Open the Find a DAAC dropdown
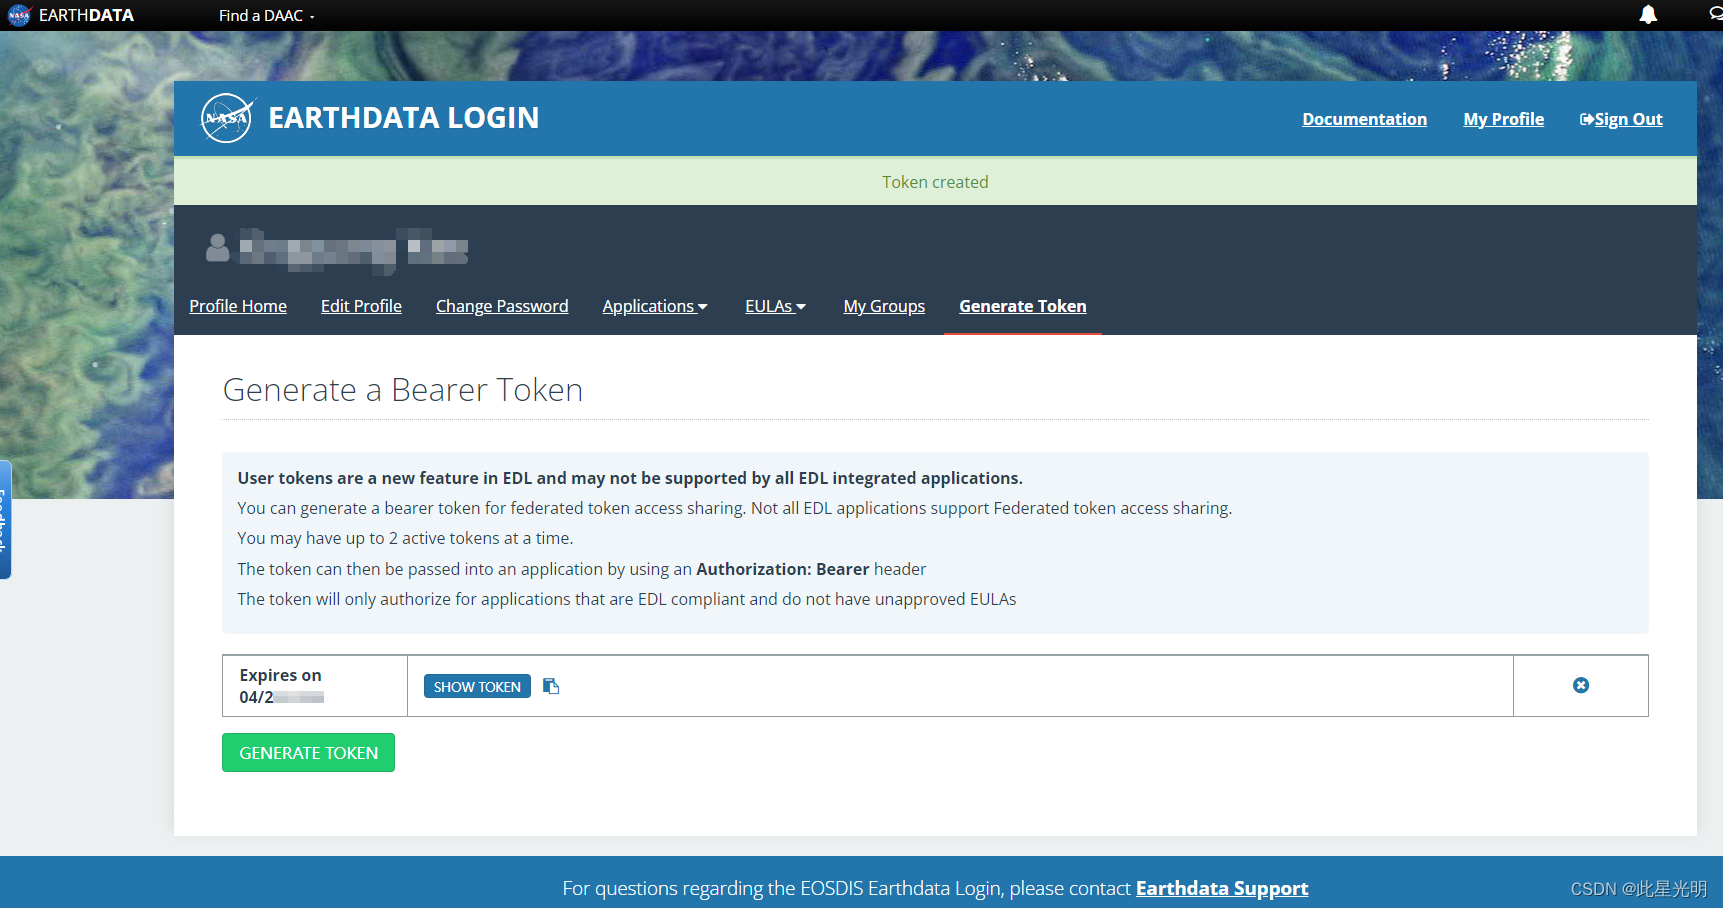Screen dimensions: 1723x908 click(x=265, y=15)
